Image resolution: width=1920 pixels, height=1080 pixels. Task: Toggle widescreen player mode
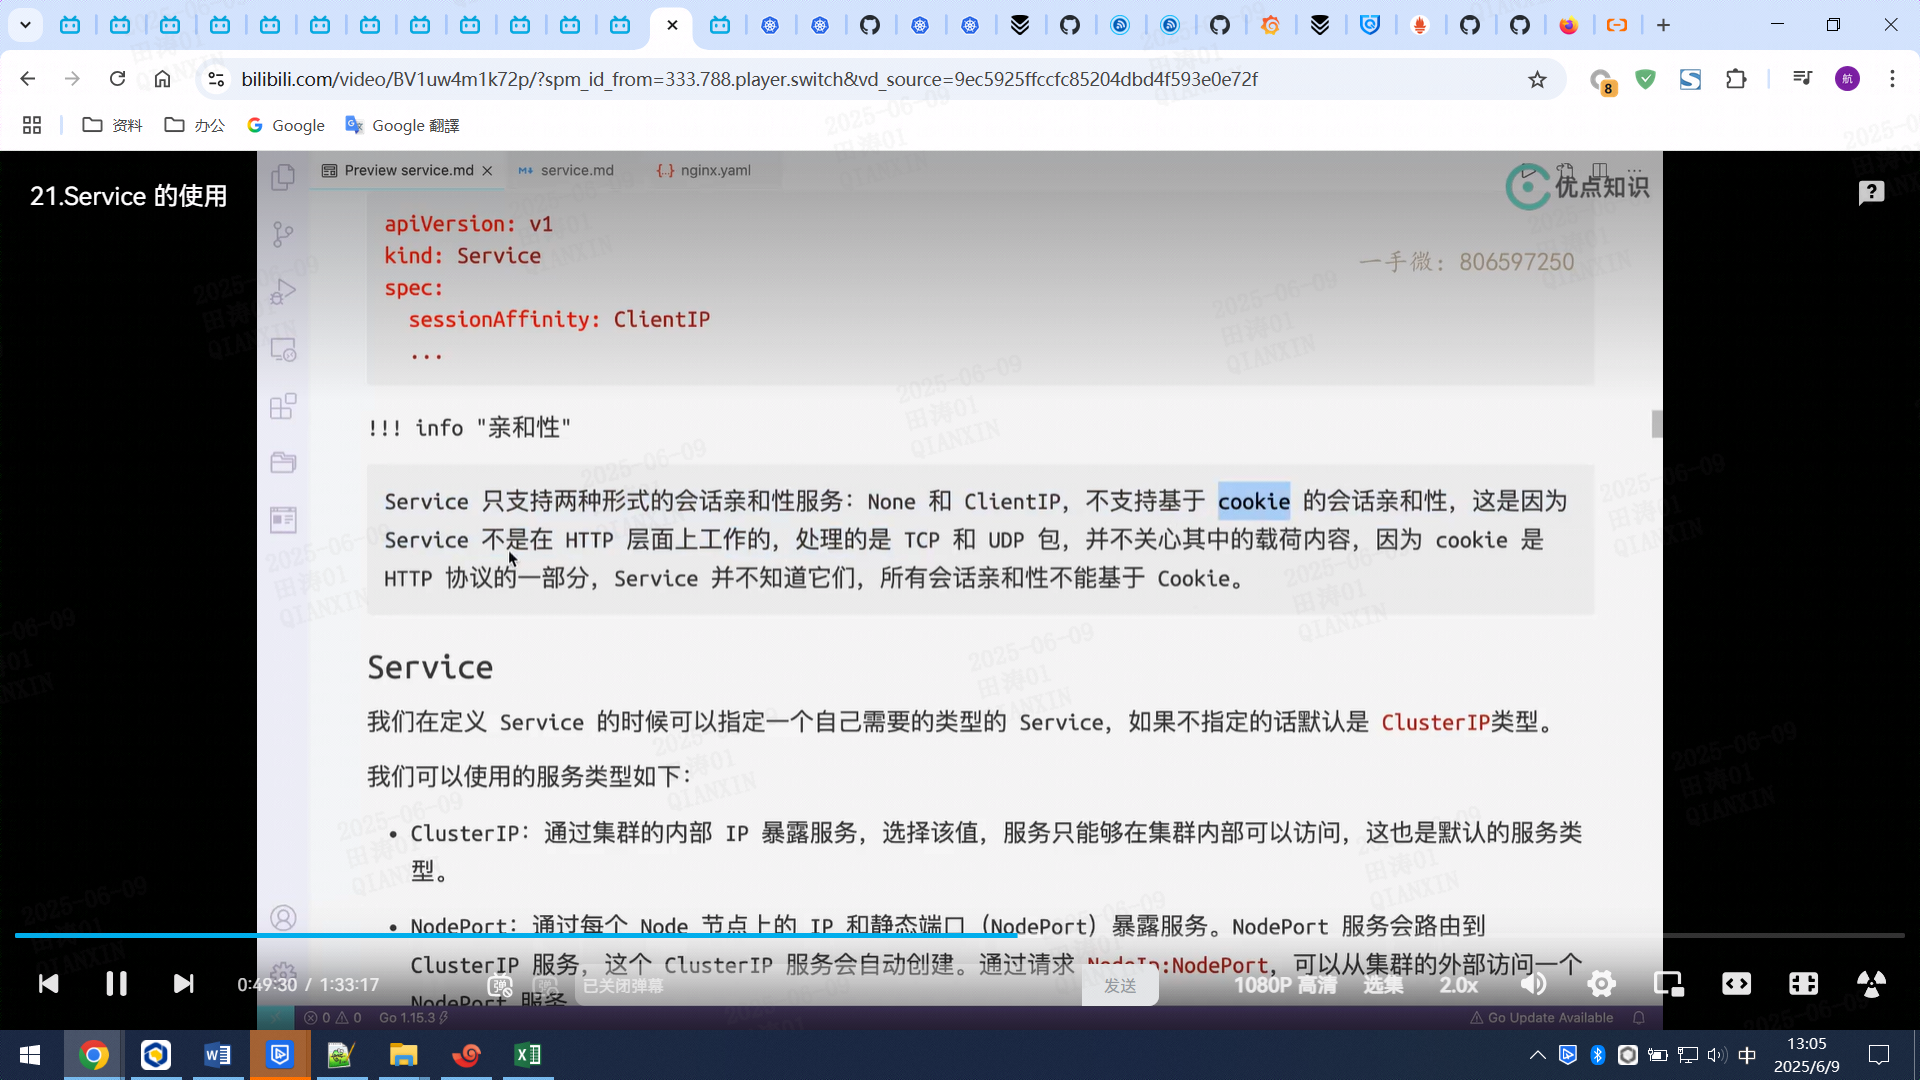[1736, 984]
